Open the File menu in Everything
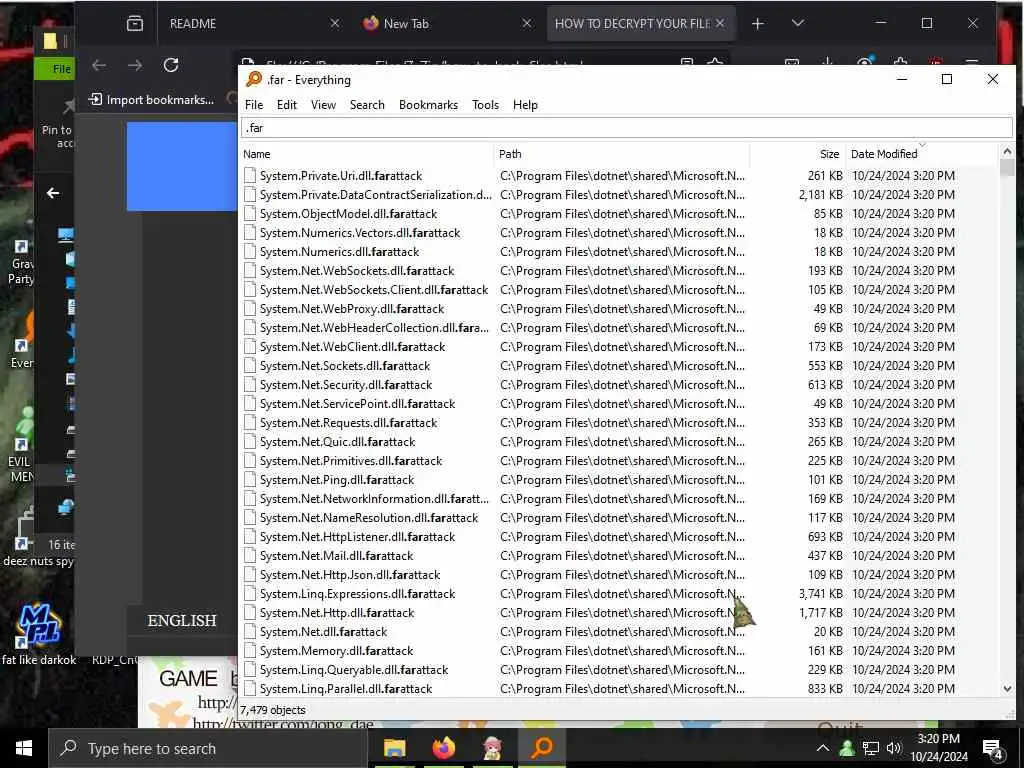 [253, 104]
